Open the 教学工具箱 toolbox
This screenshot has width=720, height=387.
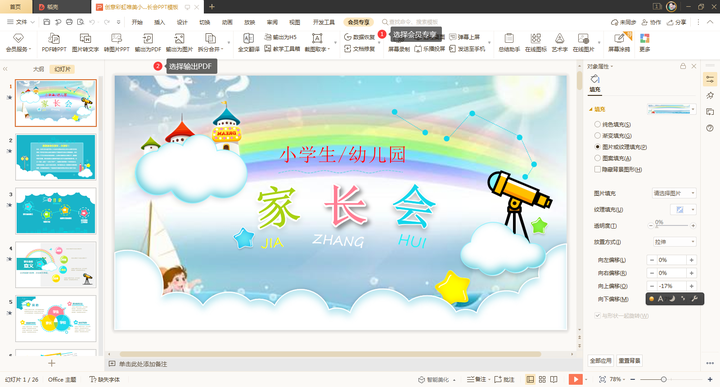click(282, 49)
